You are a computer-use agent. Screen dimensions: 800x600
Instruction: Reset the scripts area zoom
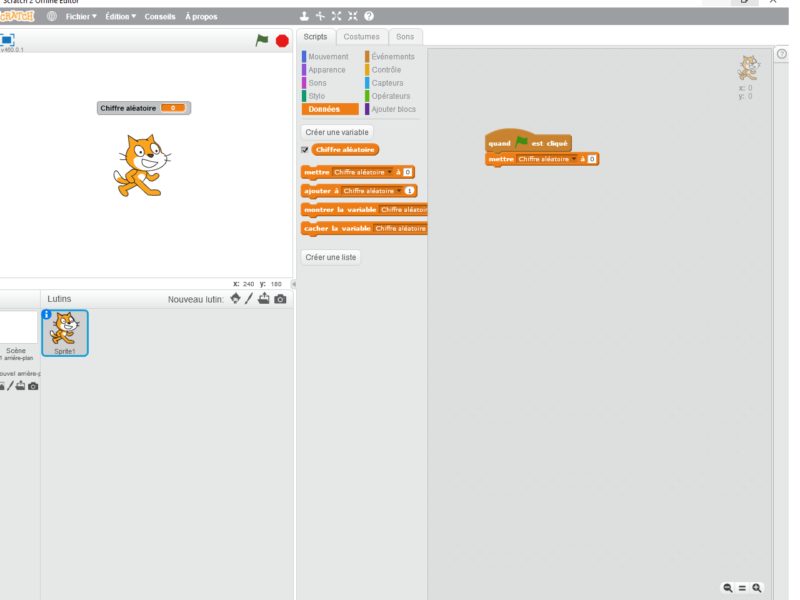tap(742, 588)
